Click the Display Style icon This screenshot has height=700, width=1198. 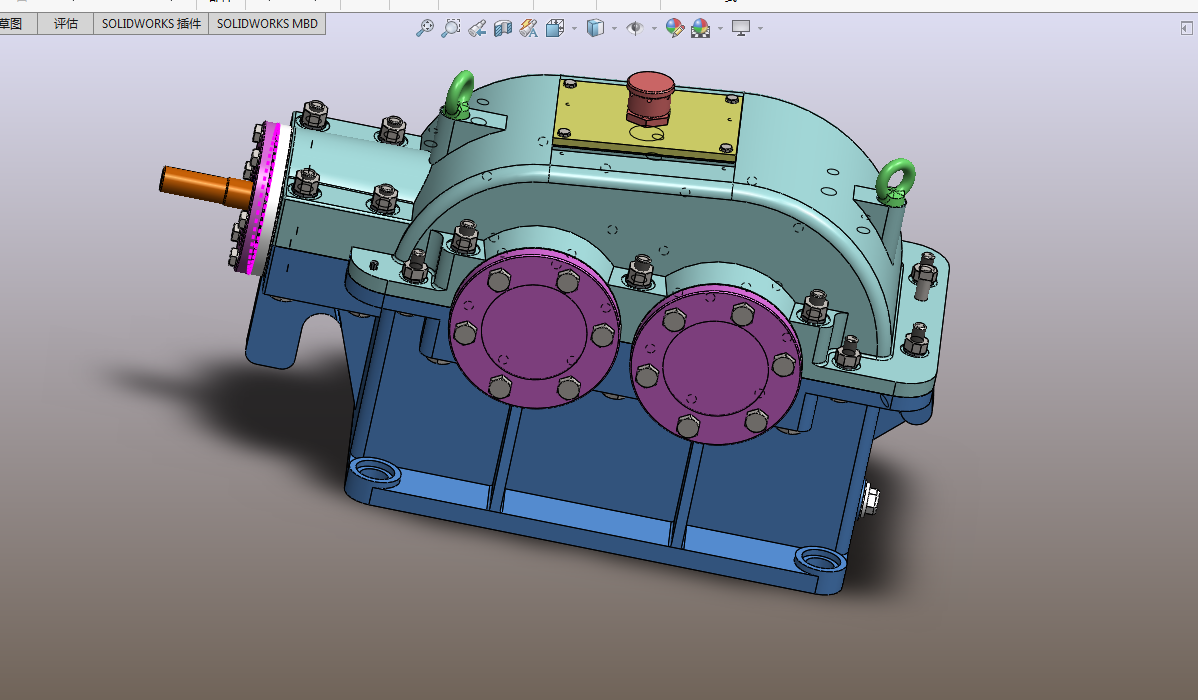595,29
